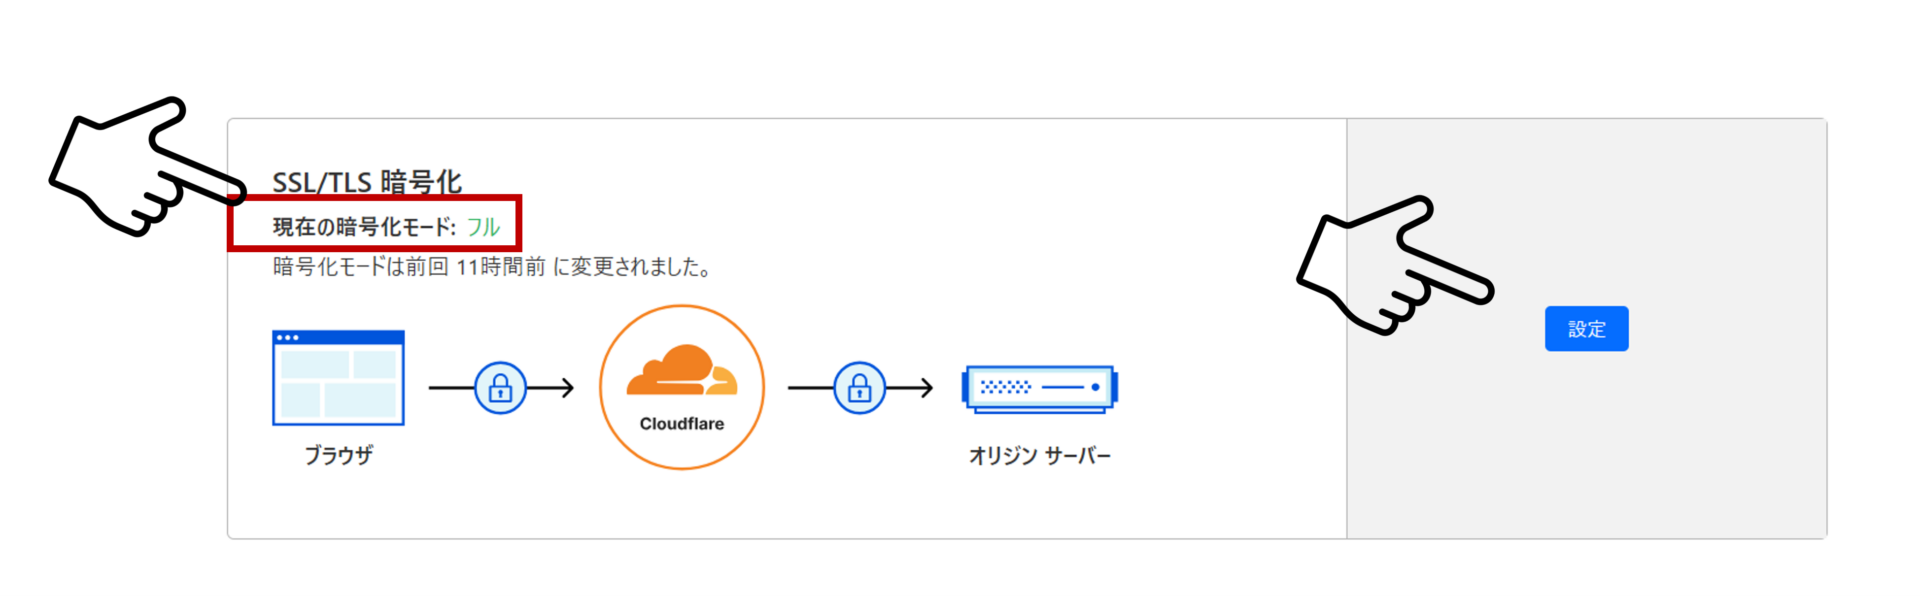Click the 設定 settings button
The width and height of the screenshot is (1920, 596).
point(1586,328)
